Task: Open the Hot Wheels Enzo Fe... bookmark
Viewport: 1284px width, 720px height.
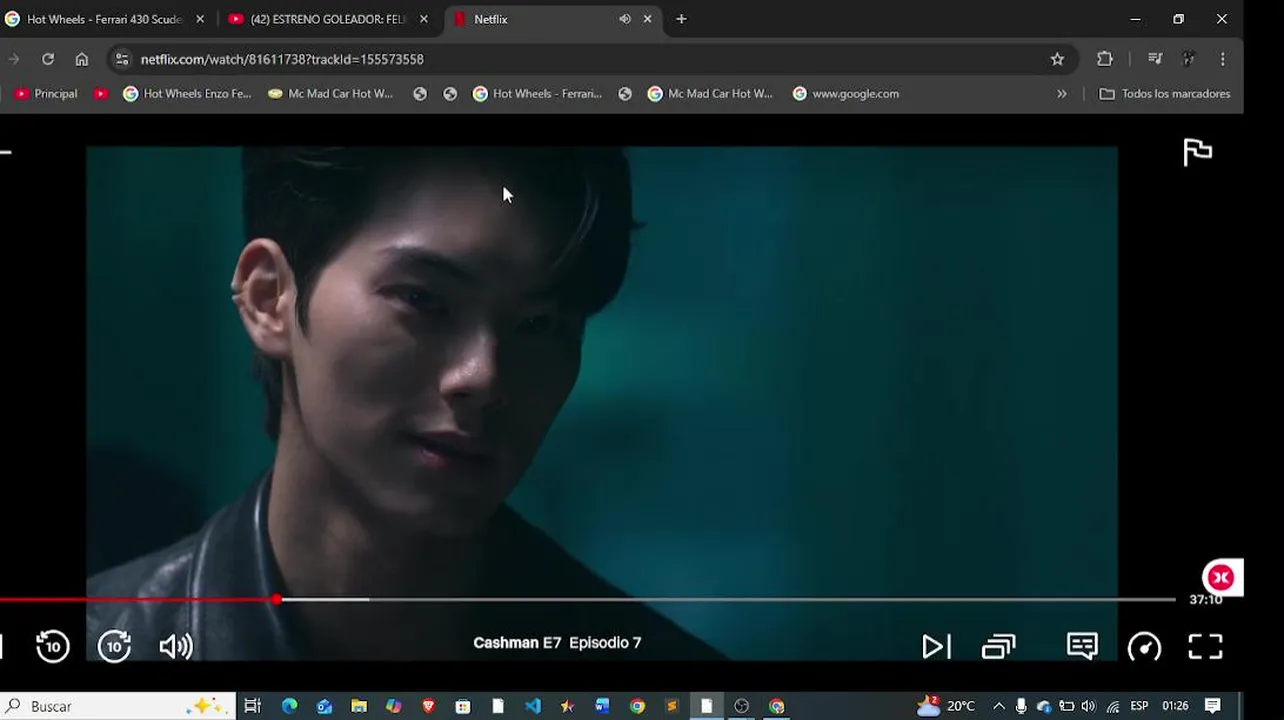Action: coord(187,94)
